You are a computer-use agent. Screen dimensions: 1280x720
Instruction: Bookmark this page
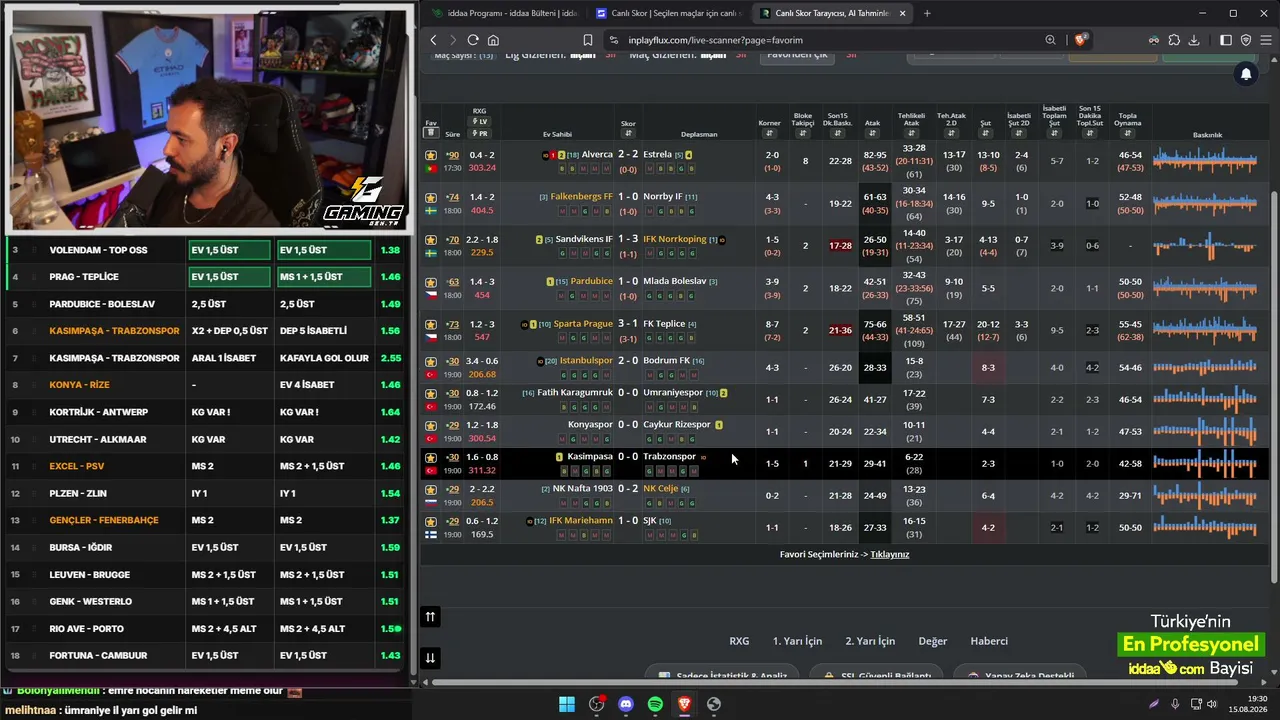[588, 40]
